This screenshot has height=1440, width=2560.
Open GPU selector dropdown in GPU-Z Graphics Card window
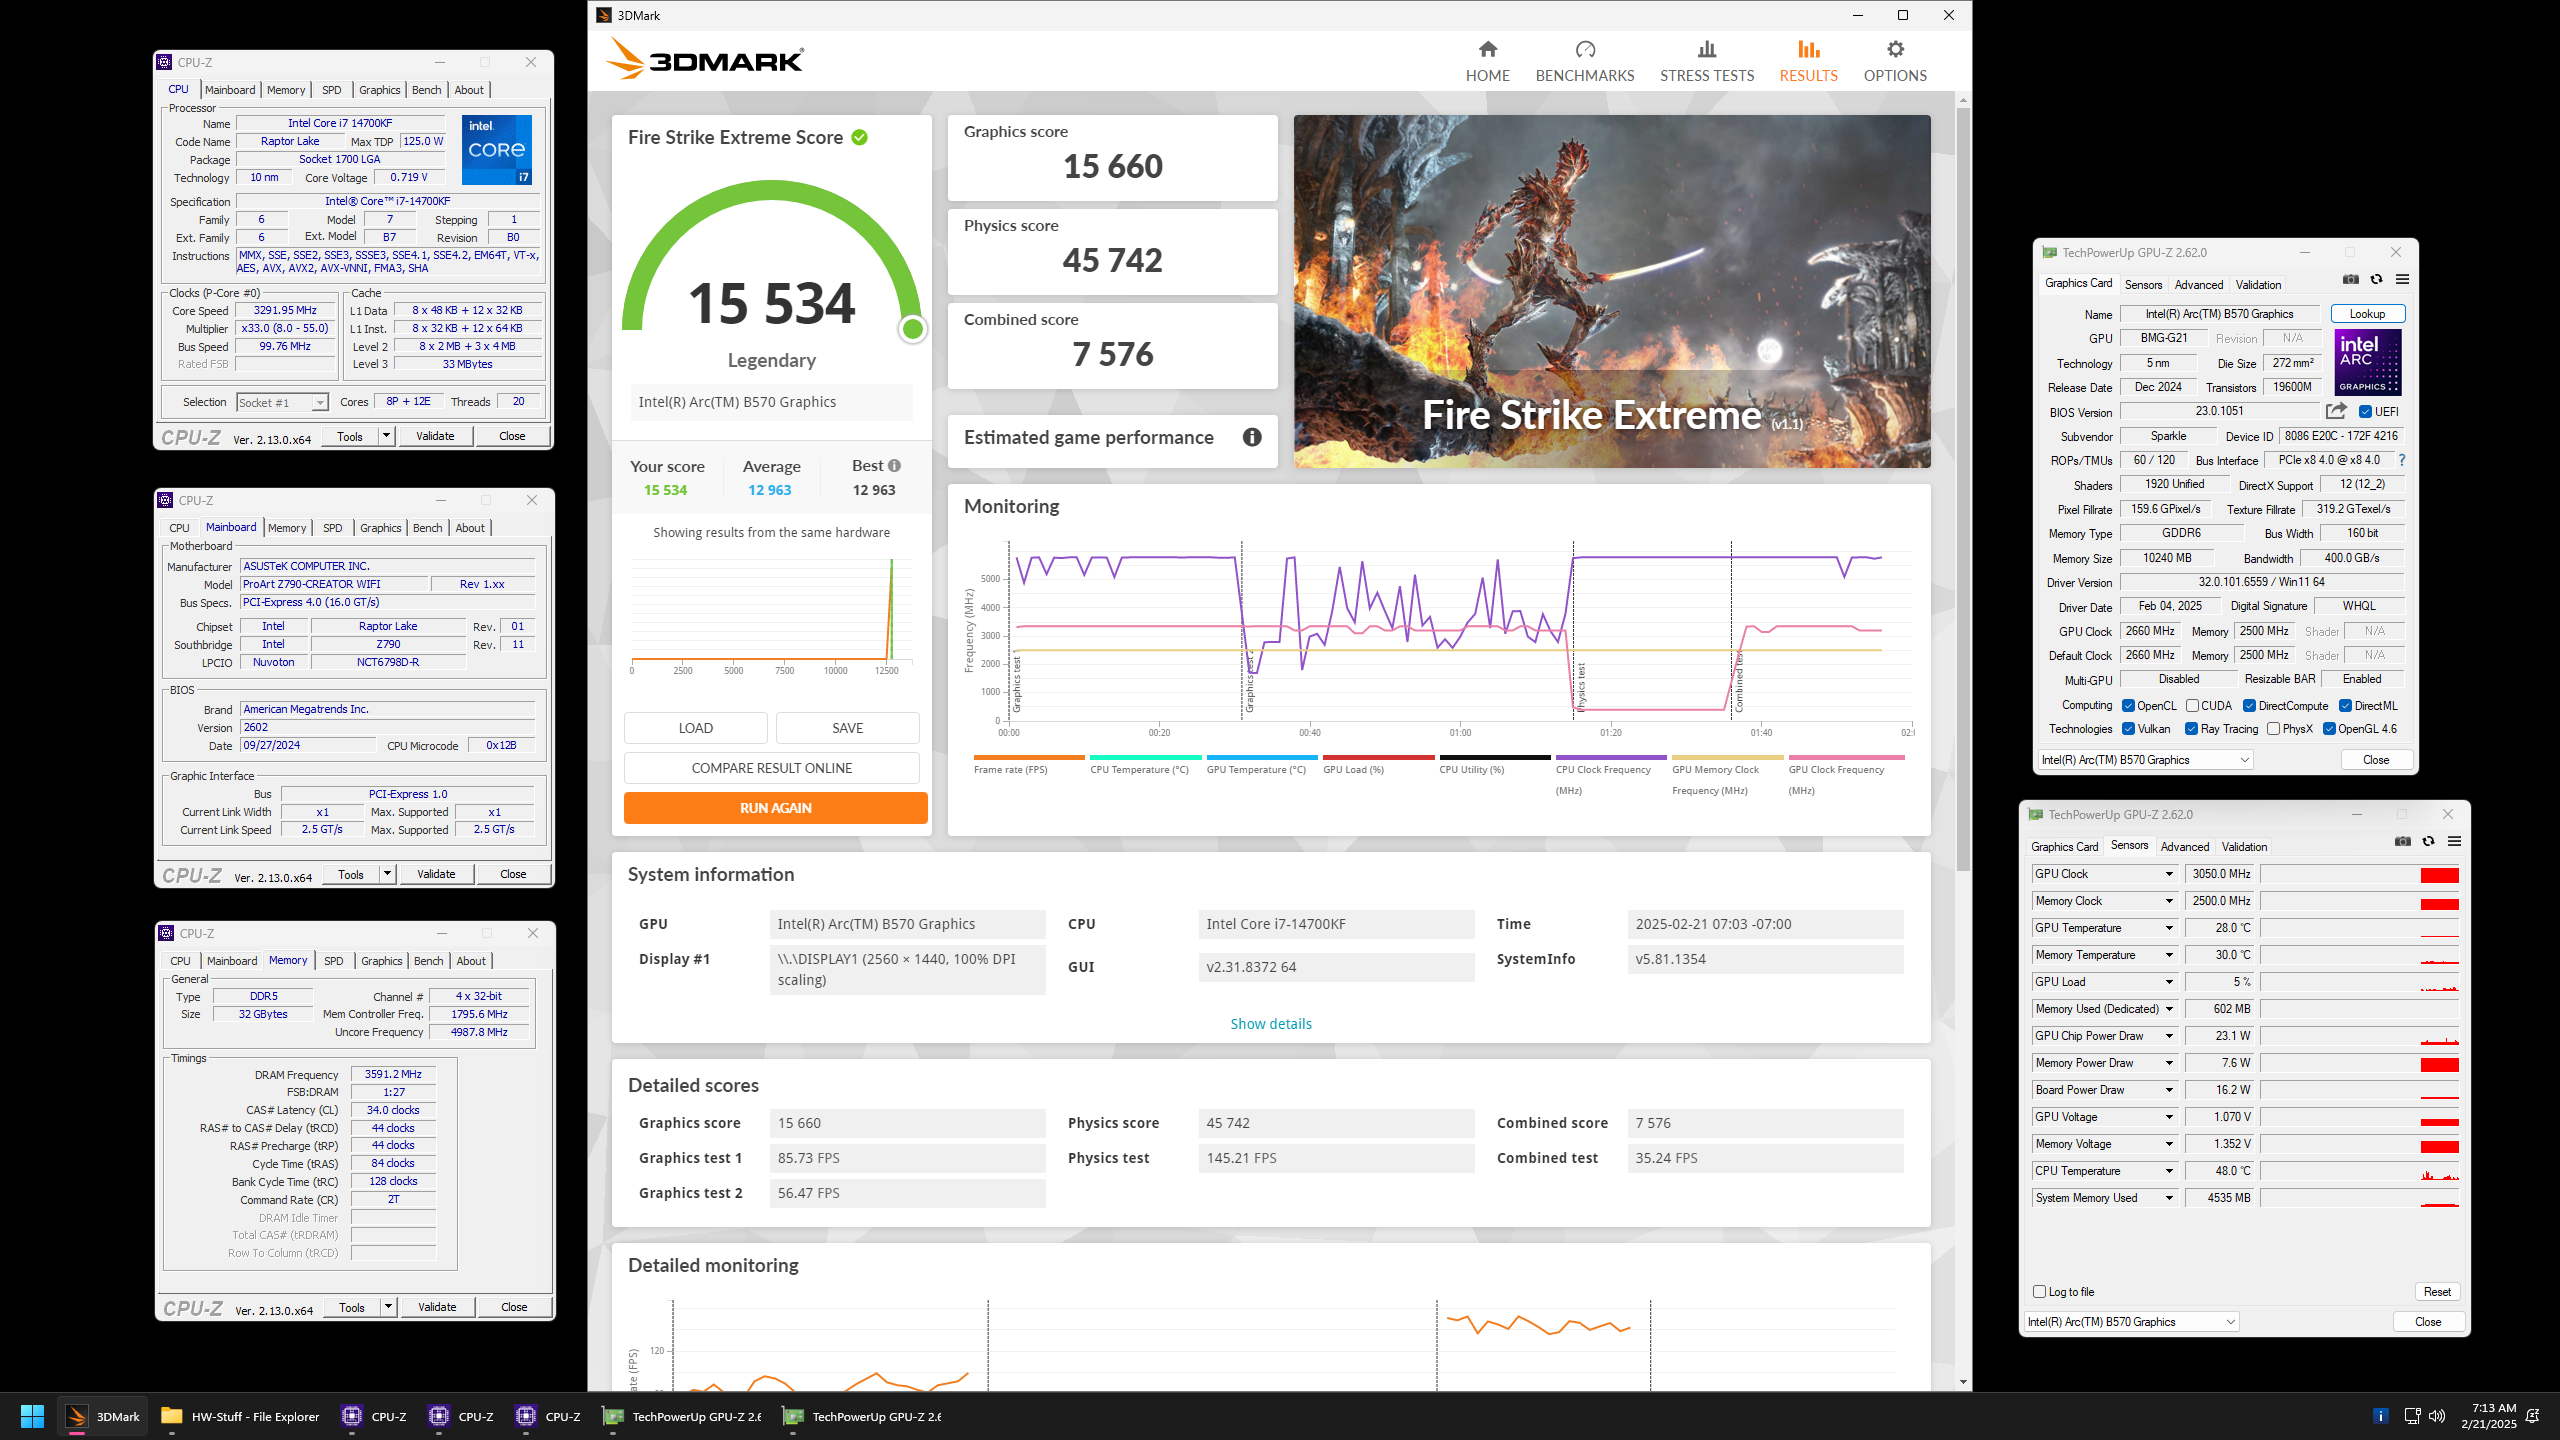[x=2145, y=760]
